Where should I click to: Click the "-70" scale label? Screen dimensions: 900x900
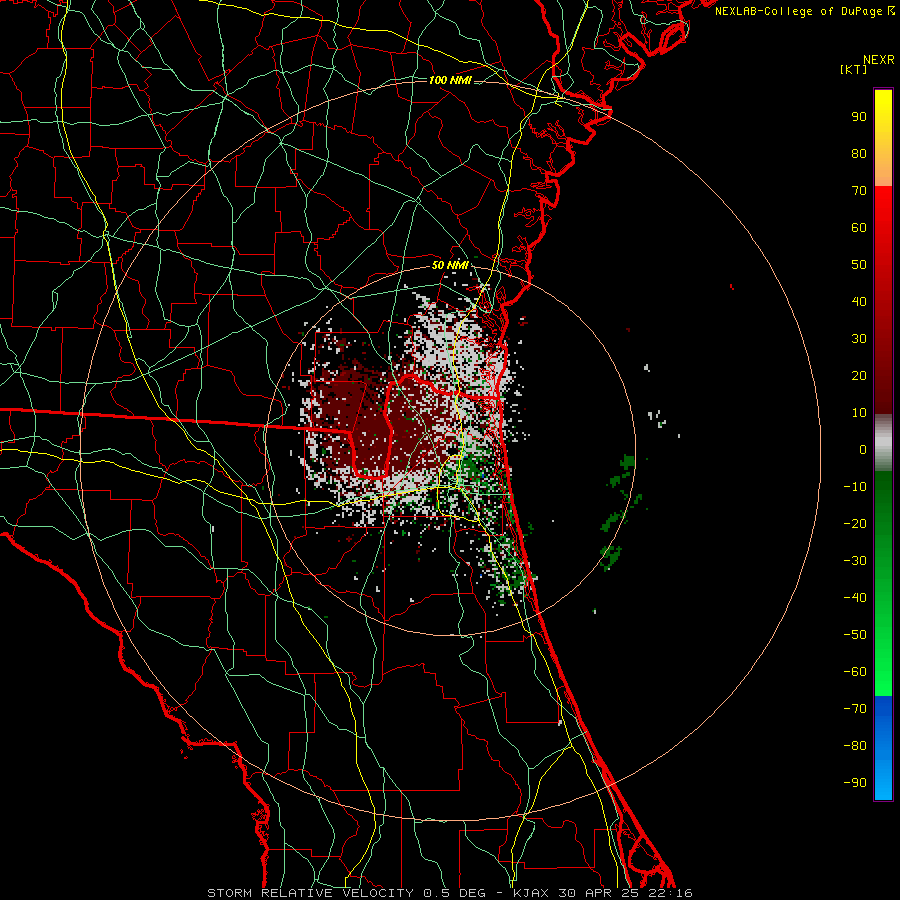tap(855, 709)
